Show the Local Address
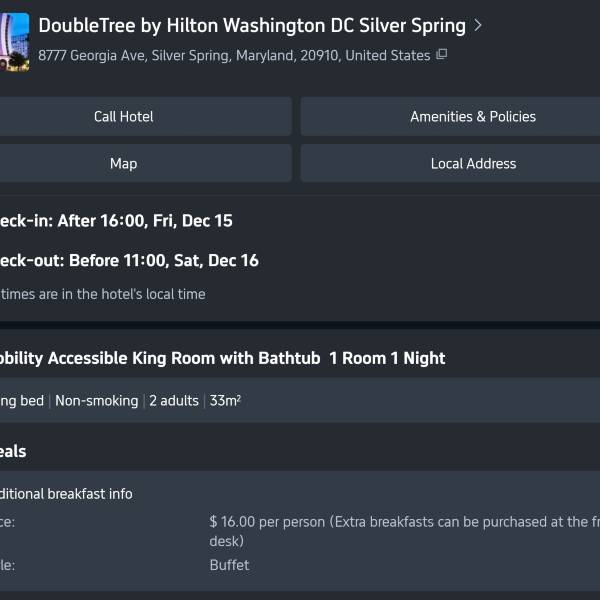This screenshot has height=600, width=600. pyautogui.click(x=472, y=164)
